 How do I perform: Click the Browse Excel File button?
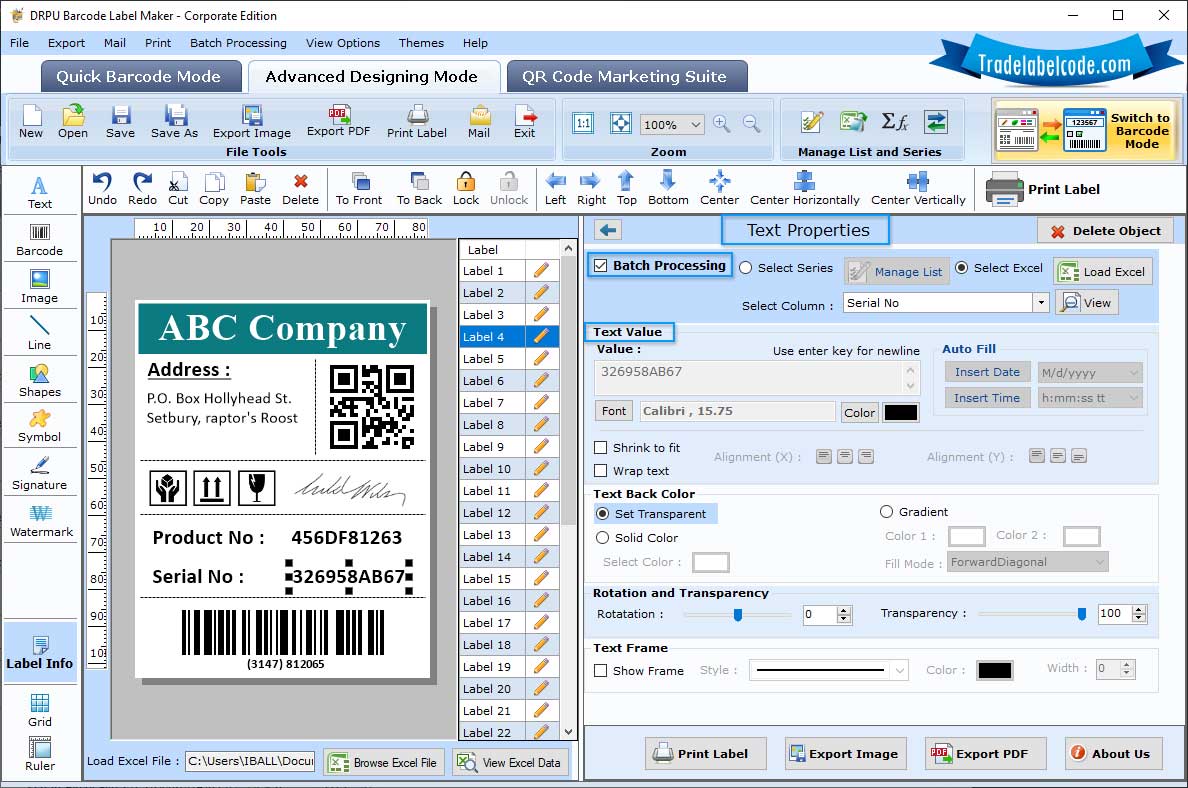(x=383, y=762)
